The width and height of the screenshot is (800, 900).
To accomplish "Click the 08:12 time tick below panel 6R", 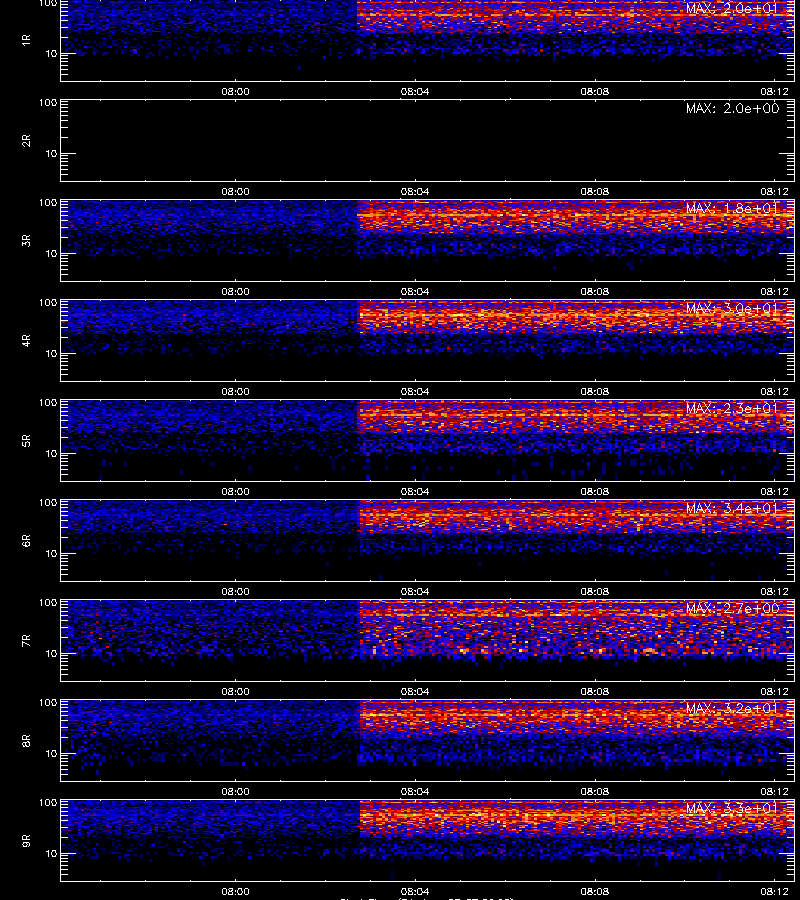I will [774, 592].
